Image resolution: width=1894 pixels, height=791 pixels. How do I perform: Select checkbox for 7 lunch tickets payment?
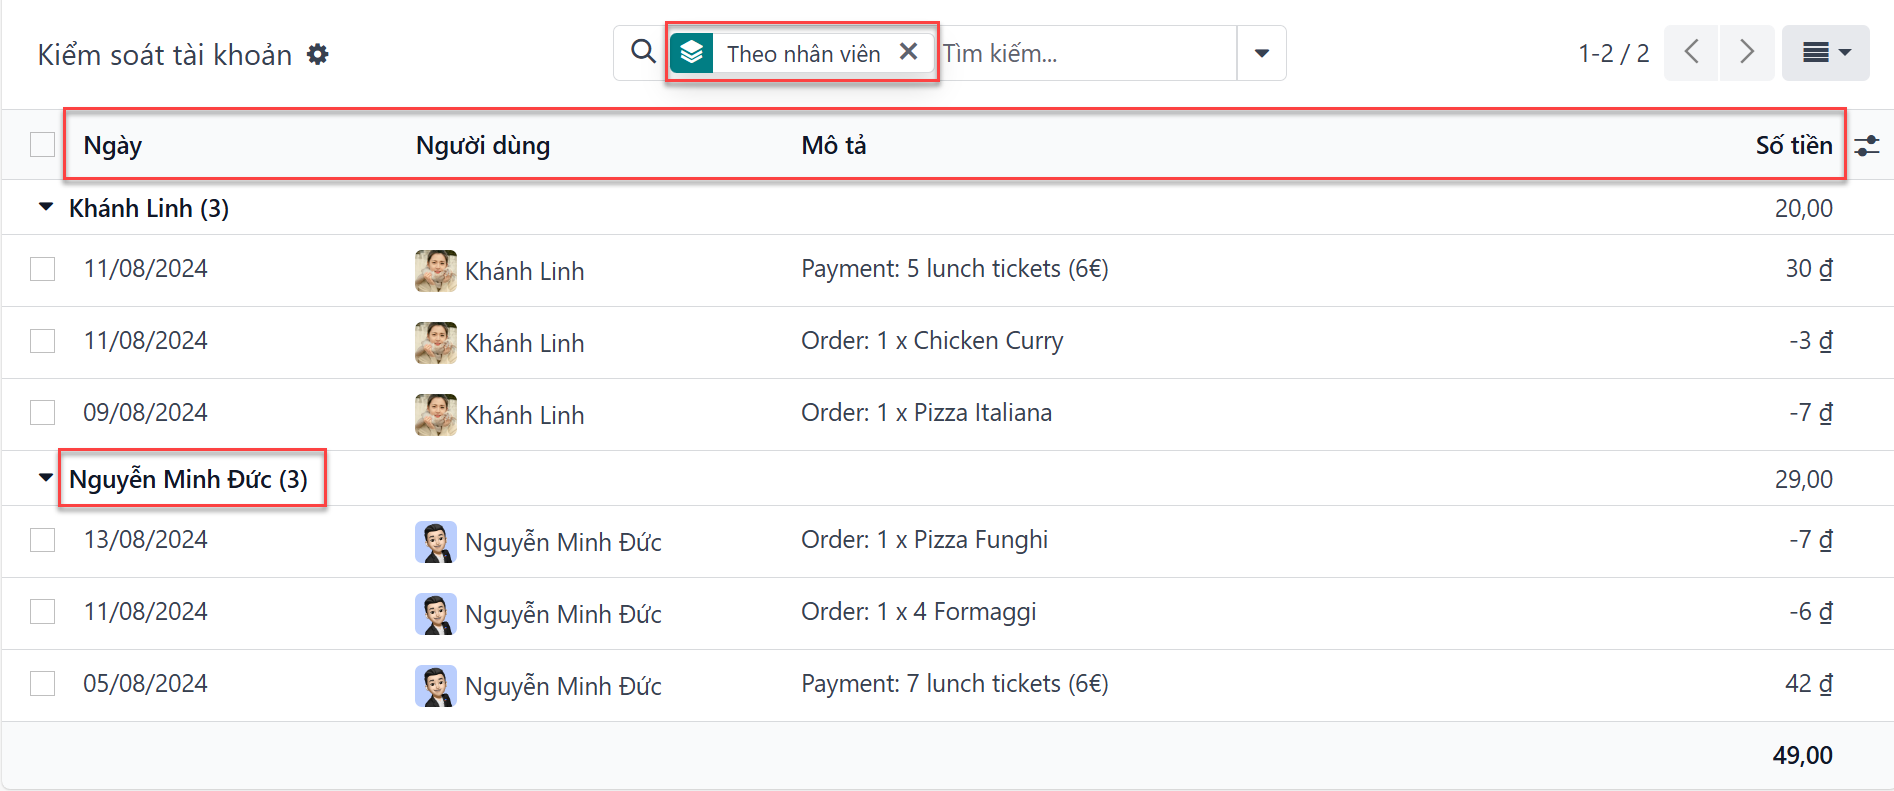42,683
